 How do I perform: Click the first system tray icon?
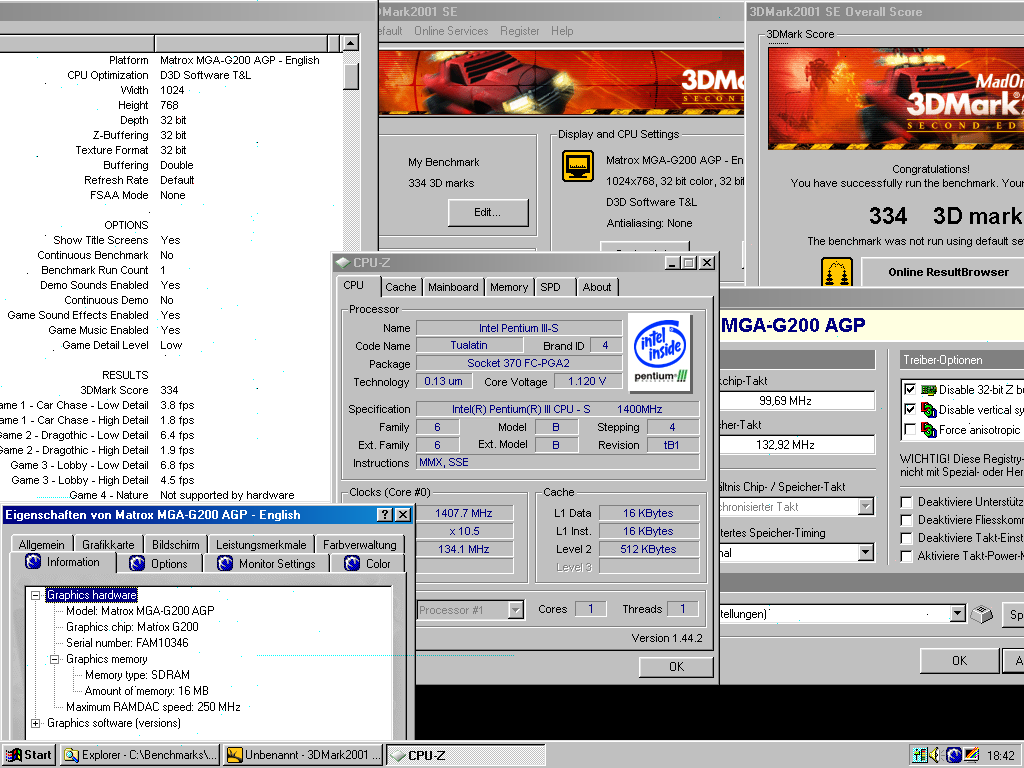(920, 755)
